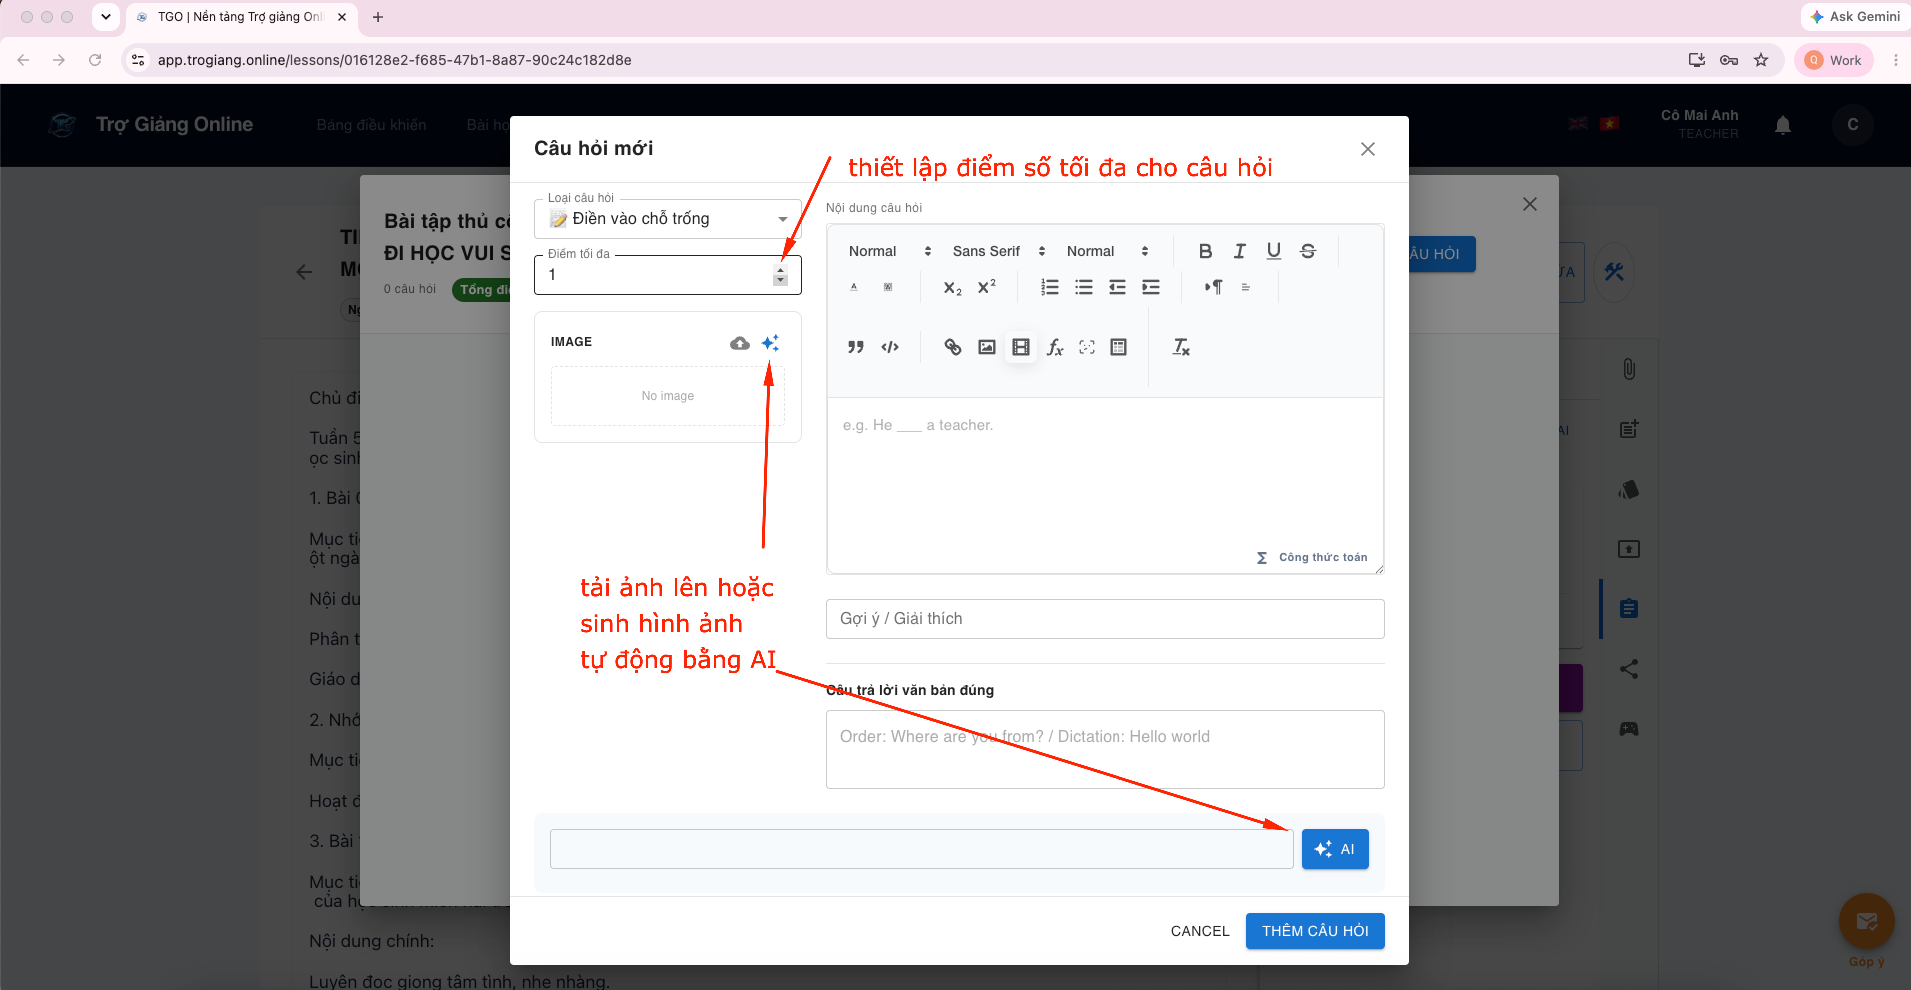
Task: Open the text alignment picker
Action: (x=1246, y=287)
